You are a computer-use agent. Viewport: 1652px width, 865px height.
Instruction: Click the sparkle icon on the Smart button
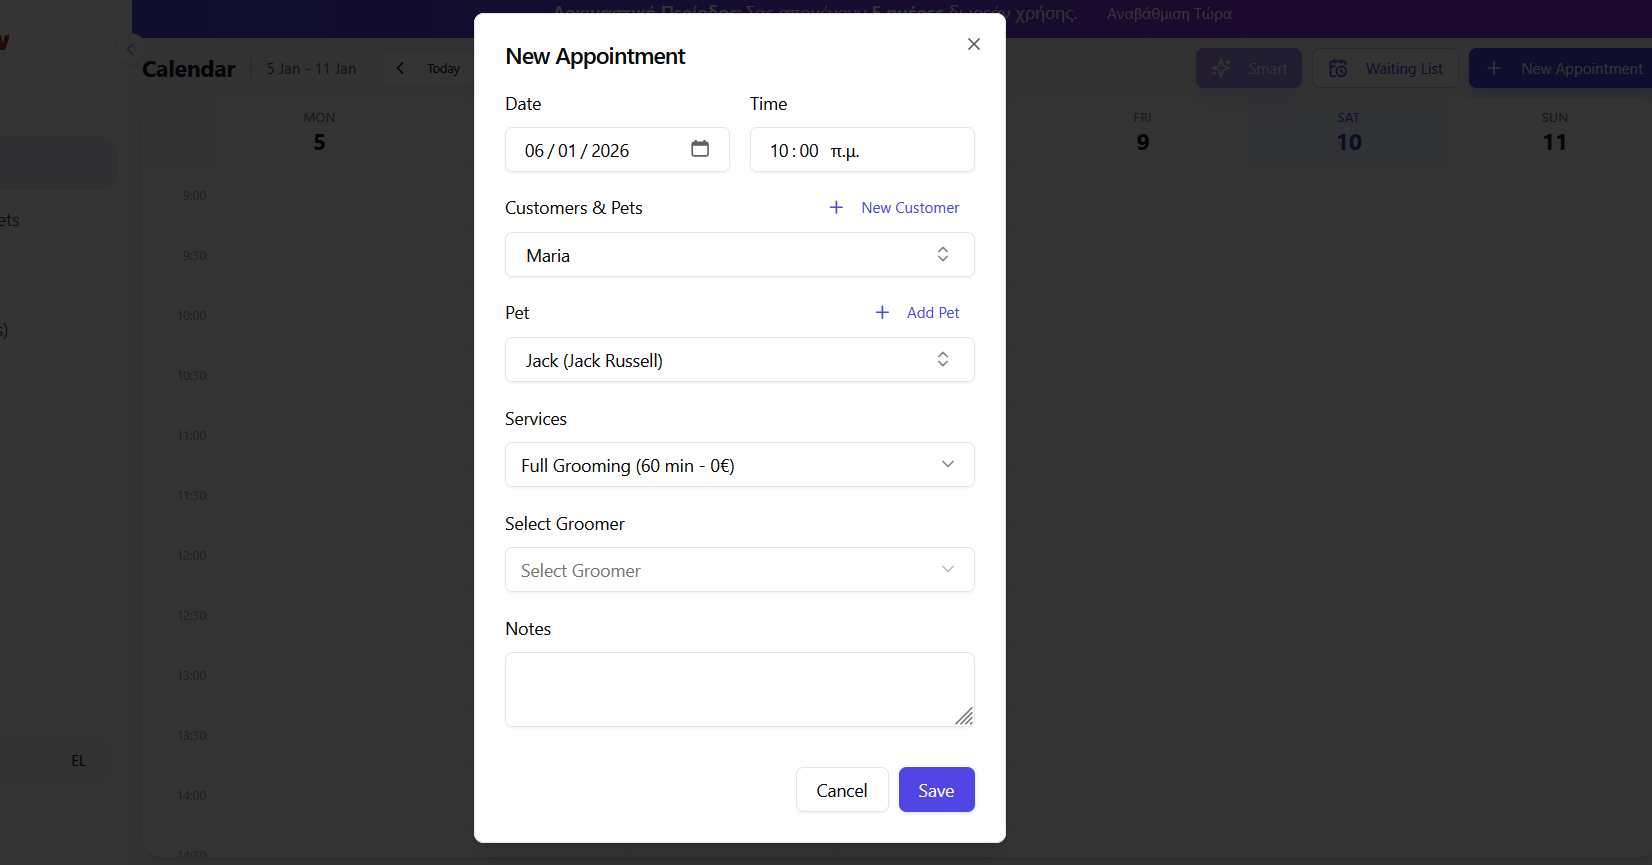click(1221, 68)
